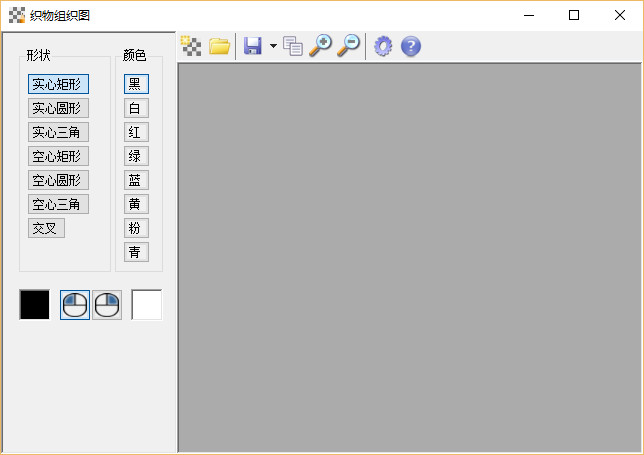Open help with the question mark icon

coord(410,46)
